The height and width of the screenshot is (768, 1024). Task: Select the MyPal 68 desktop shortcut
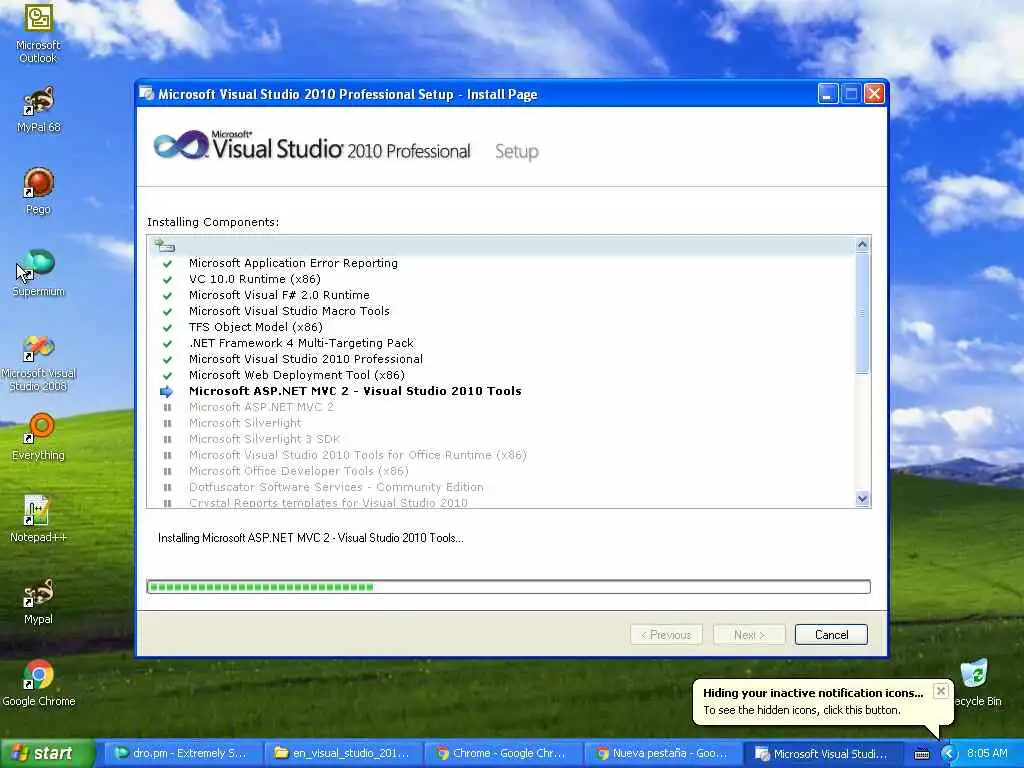click(39, 110)
